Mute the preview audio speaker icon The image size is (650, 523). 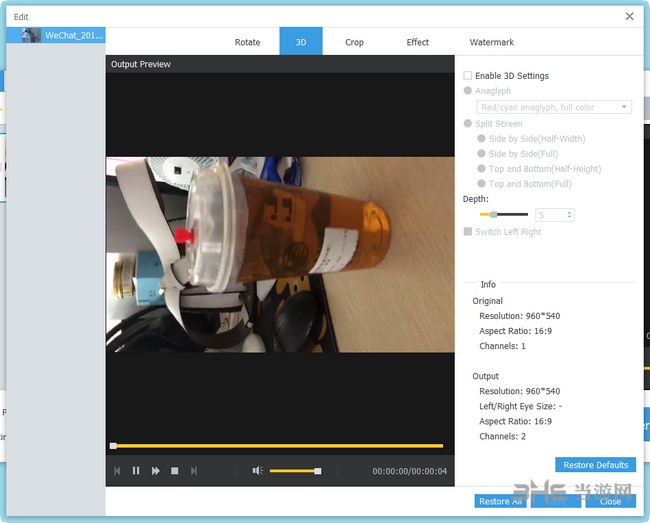click(x=257, y=471)
